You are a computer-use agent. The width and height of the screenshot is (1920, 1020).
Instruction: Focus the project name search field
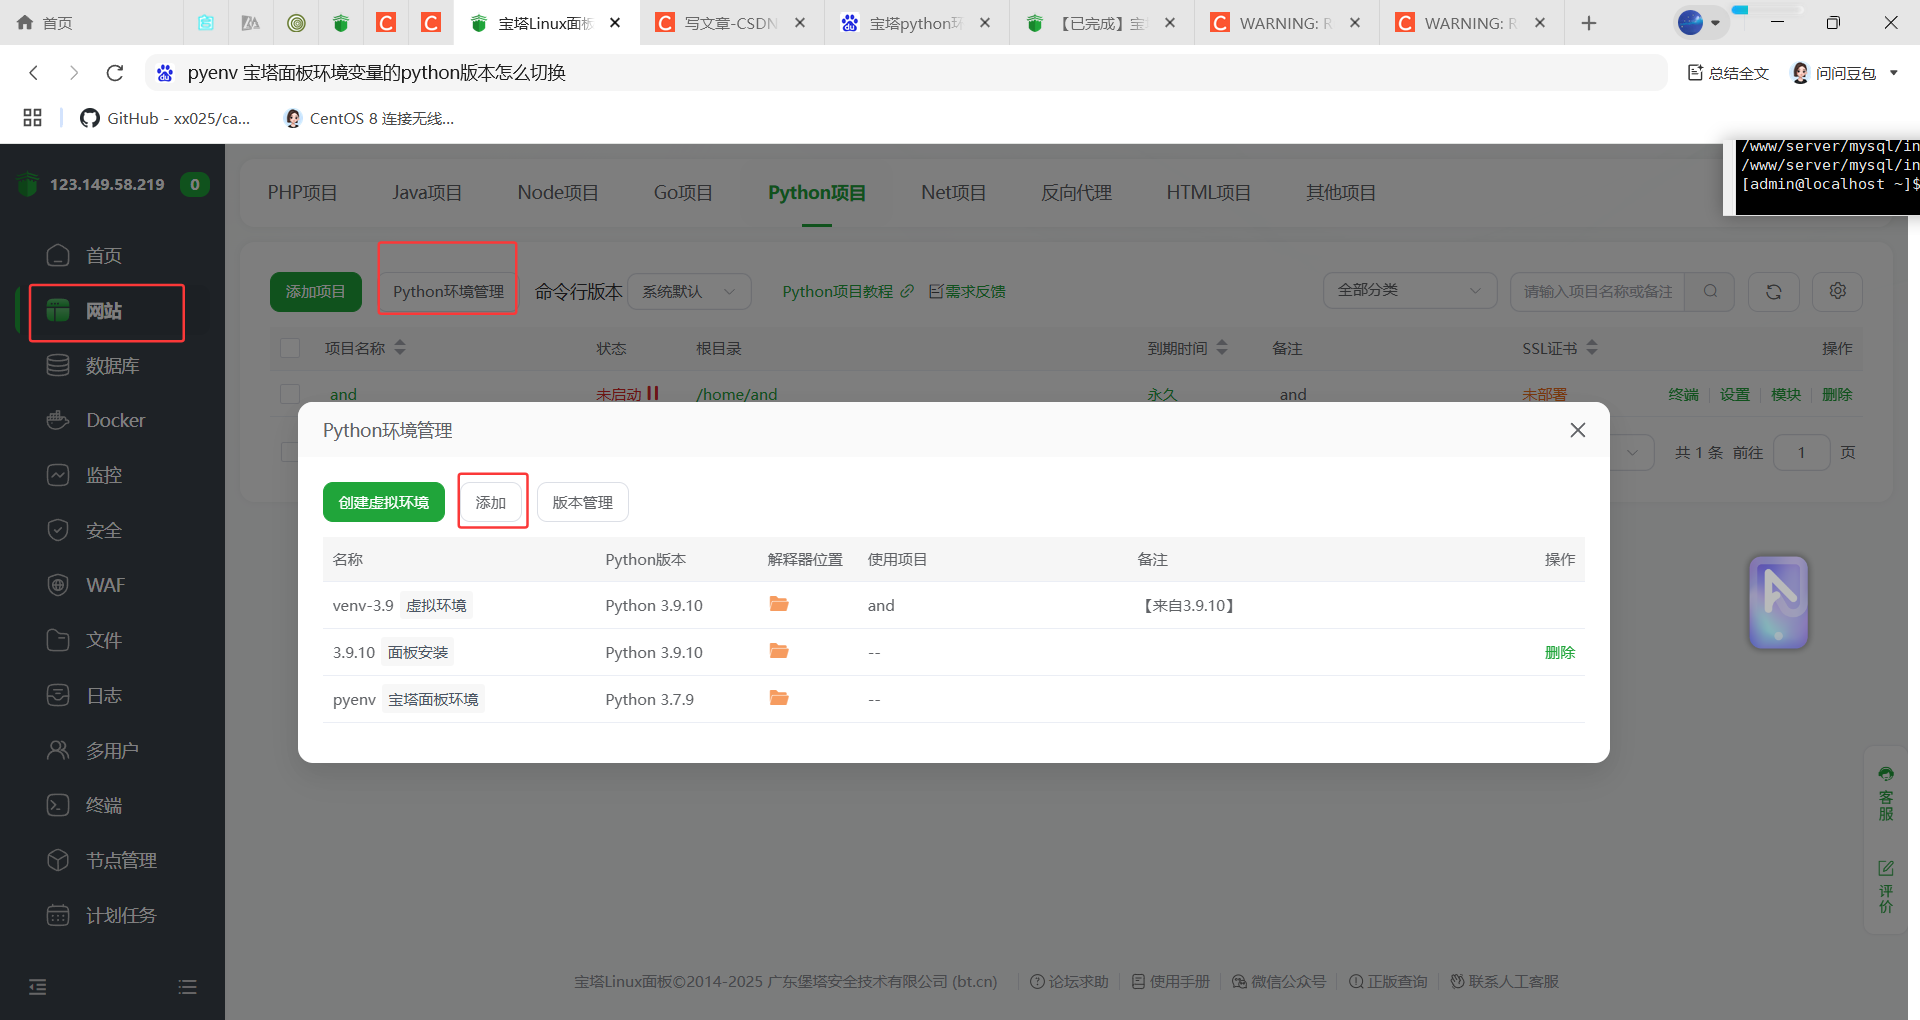pyautogui.click(x=1597, y=291)
